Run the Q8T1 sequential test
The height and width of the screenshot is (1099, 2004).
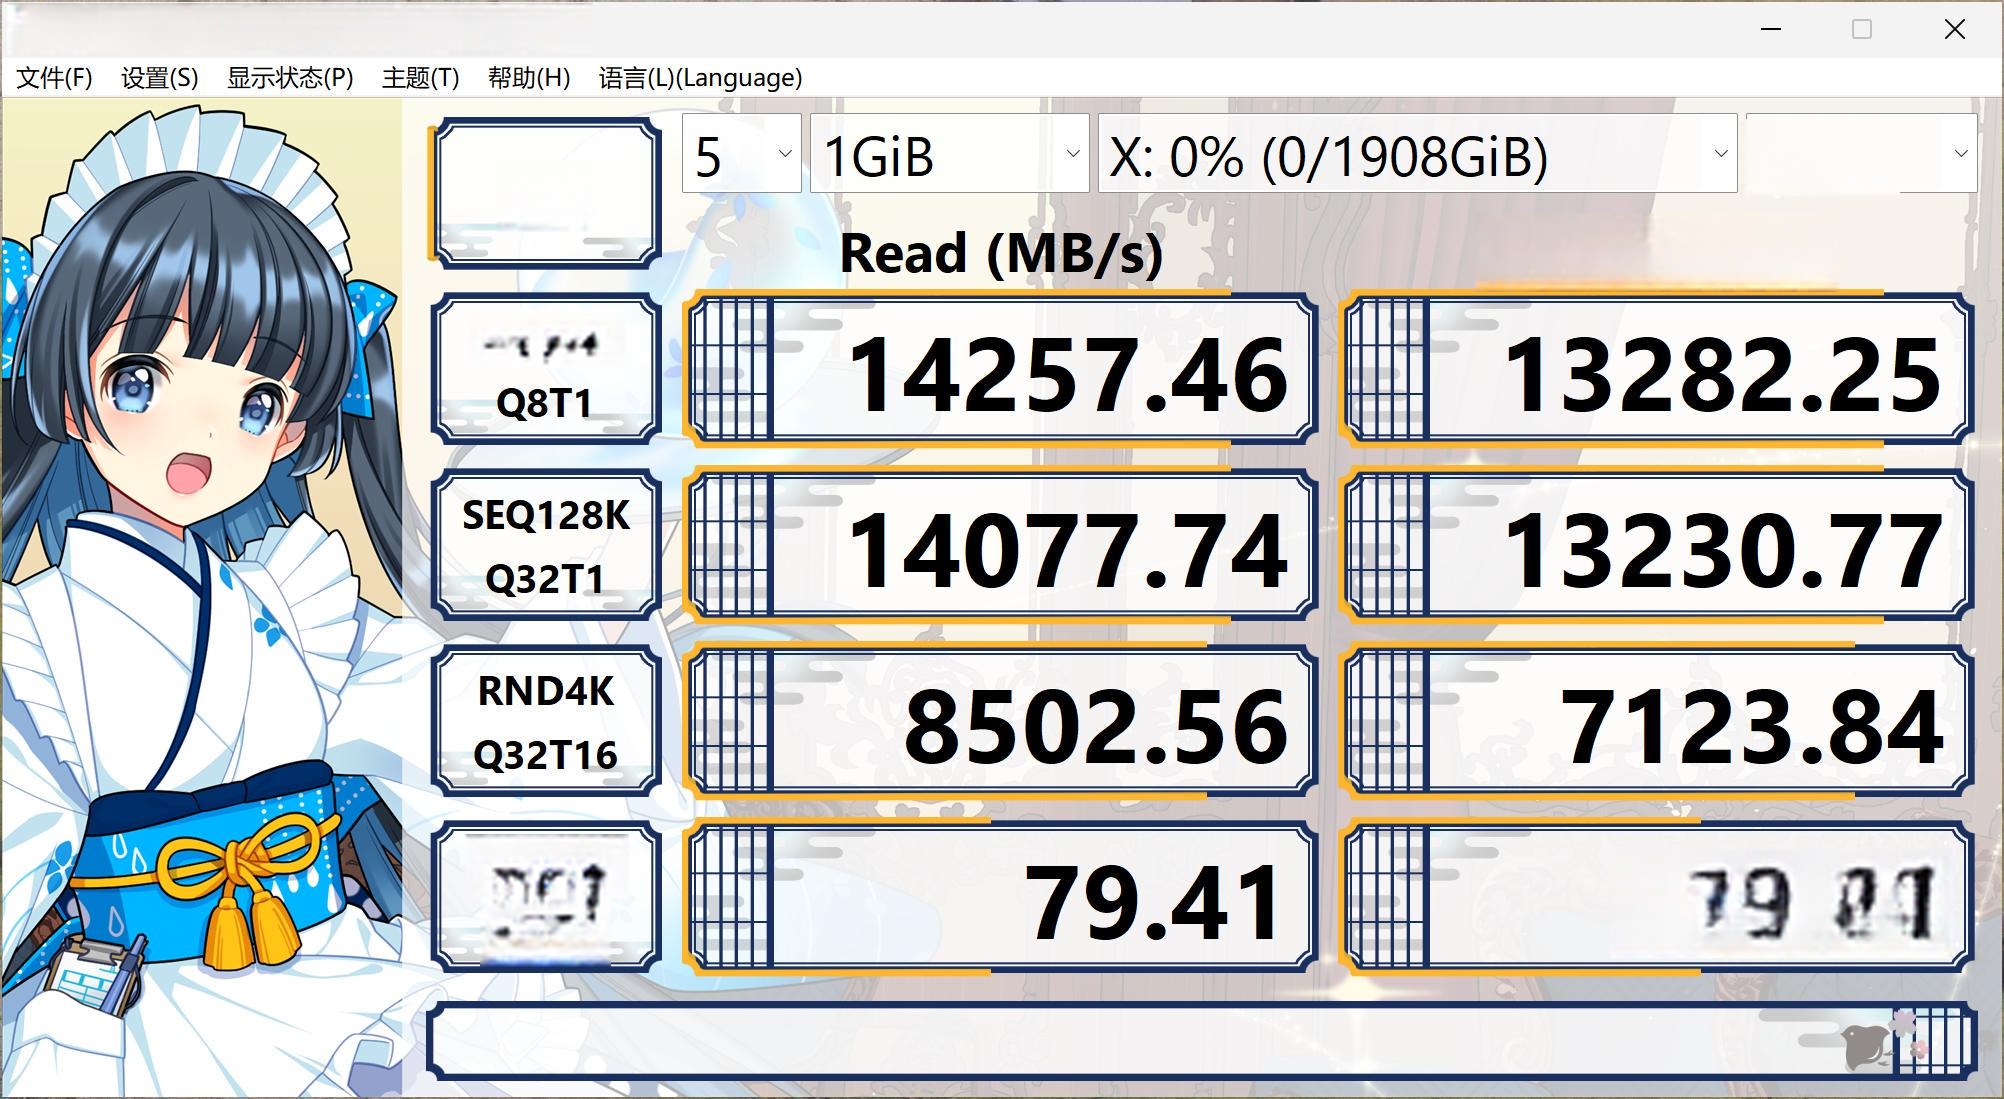coord(546,370)
